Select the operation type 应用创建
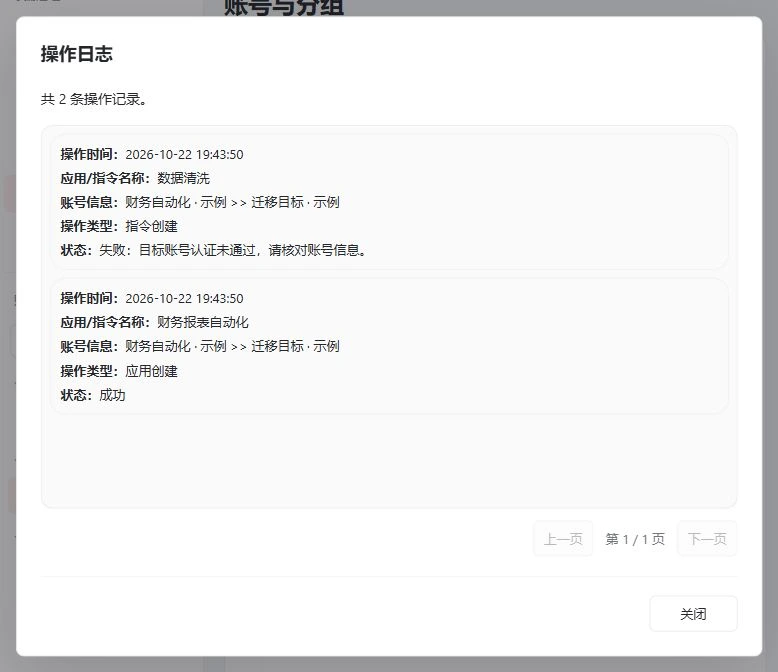Image resolution: width=778 pixels, height=672 pixels. click(151, 371)
